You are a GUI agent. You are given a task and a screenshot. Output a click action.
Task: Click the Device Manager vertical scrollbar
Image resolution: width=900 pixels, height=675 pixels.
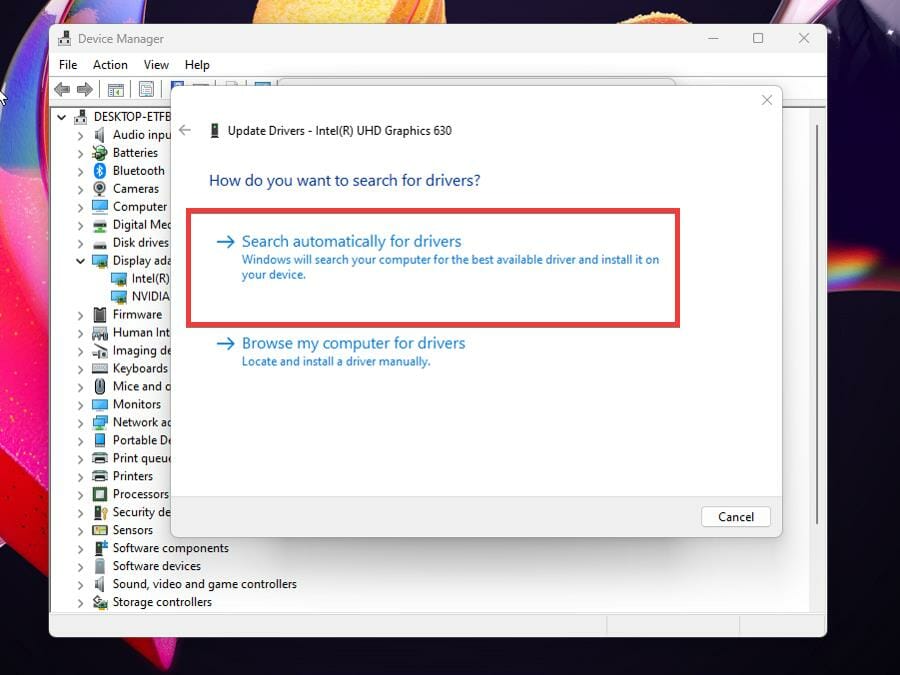(817, 324)
